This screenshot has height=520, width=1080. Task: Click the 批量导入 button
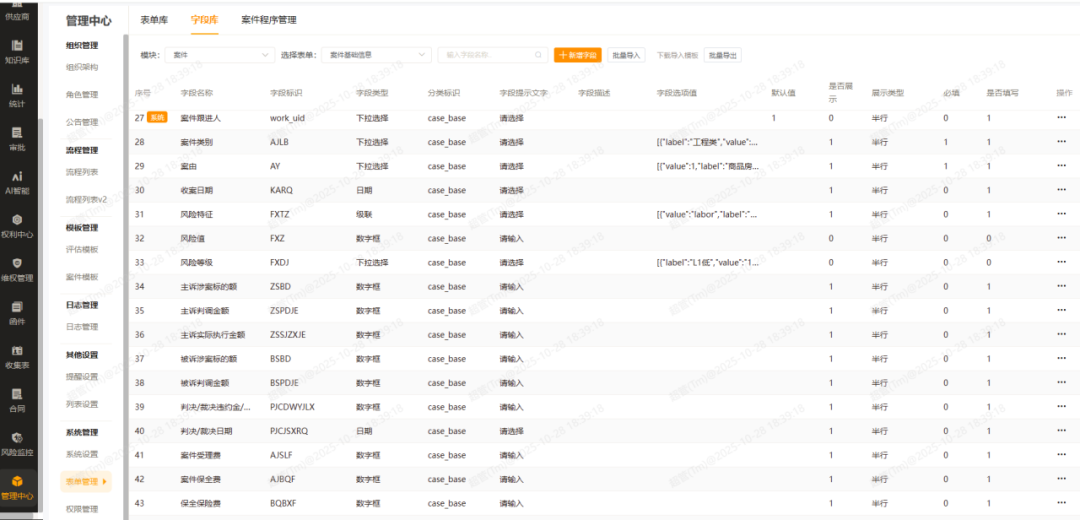[626, 55]
